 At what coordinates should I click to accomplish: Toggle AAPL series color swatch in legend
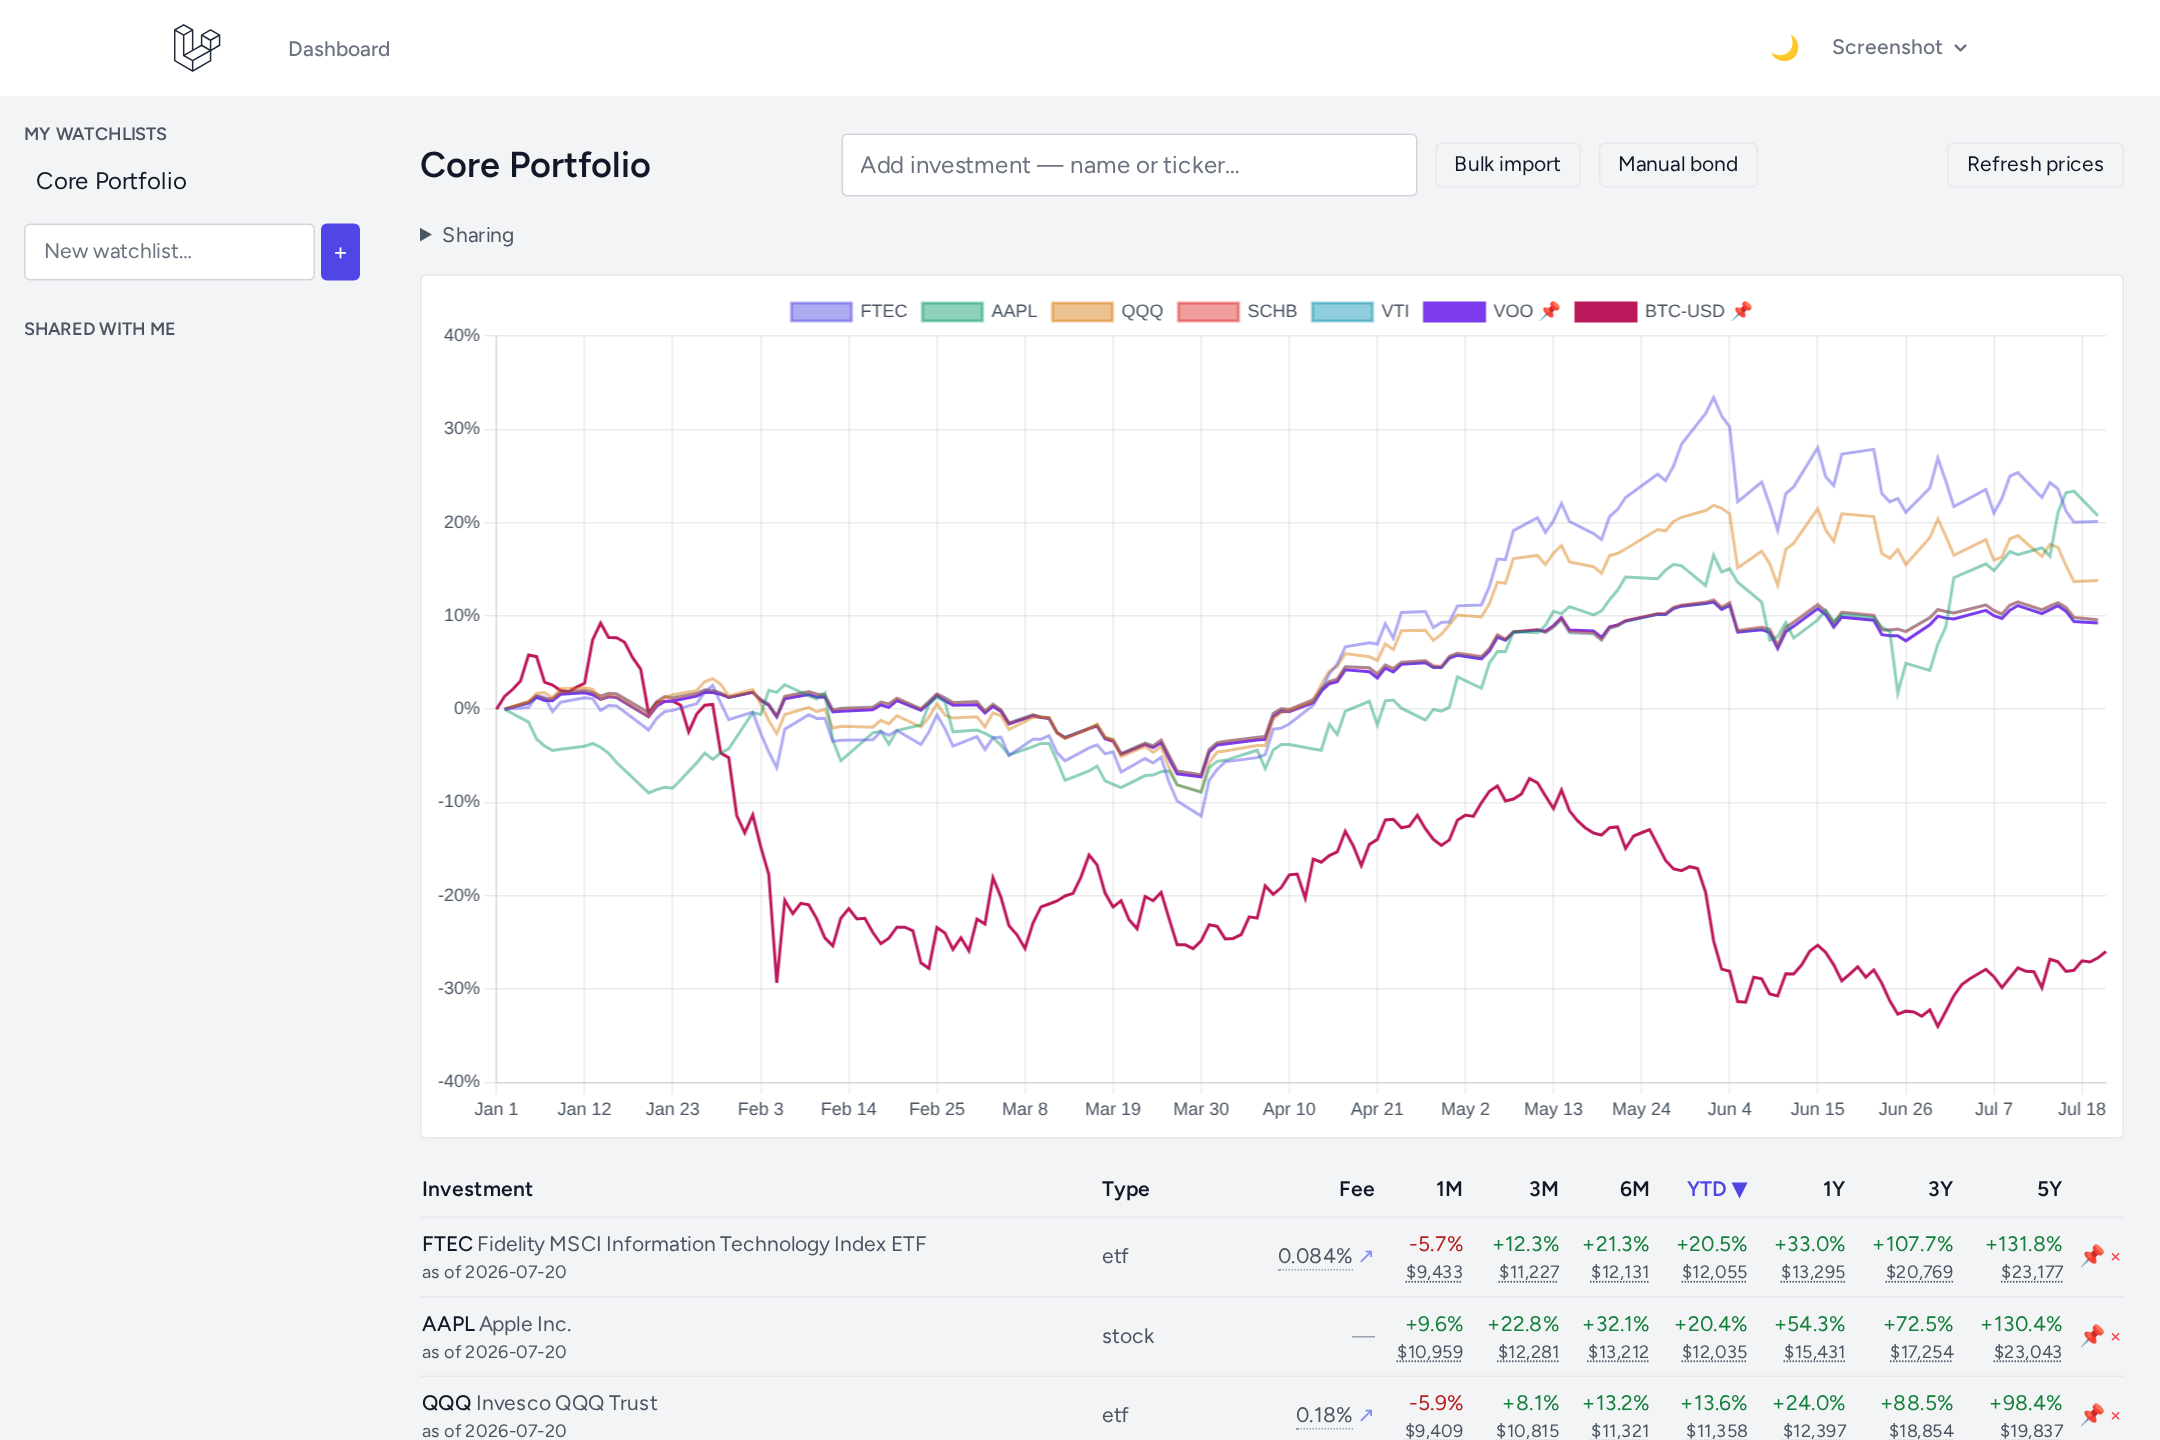pos(952,311)
